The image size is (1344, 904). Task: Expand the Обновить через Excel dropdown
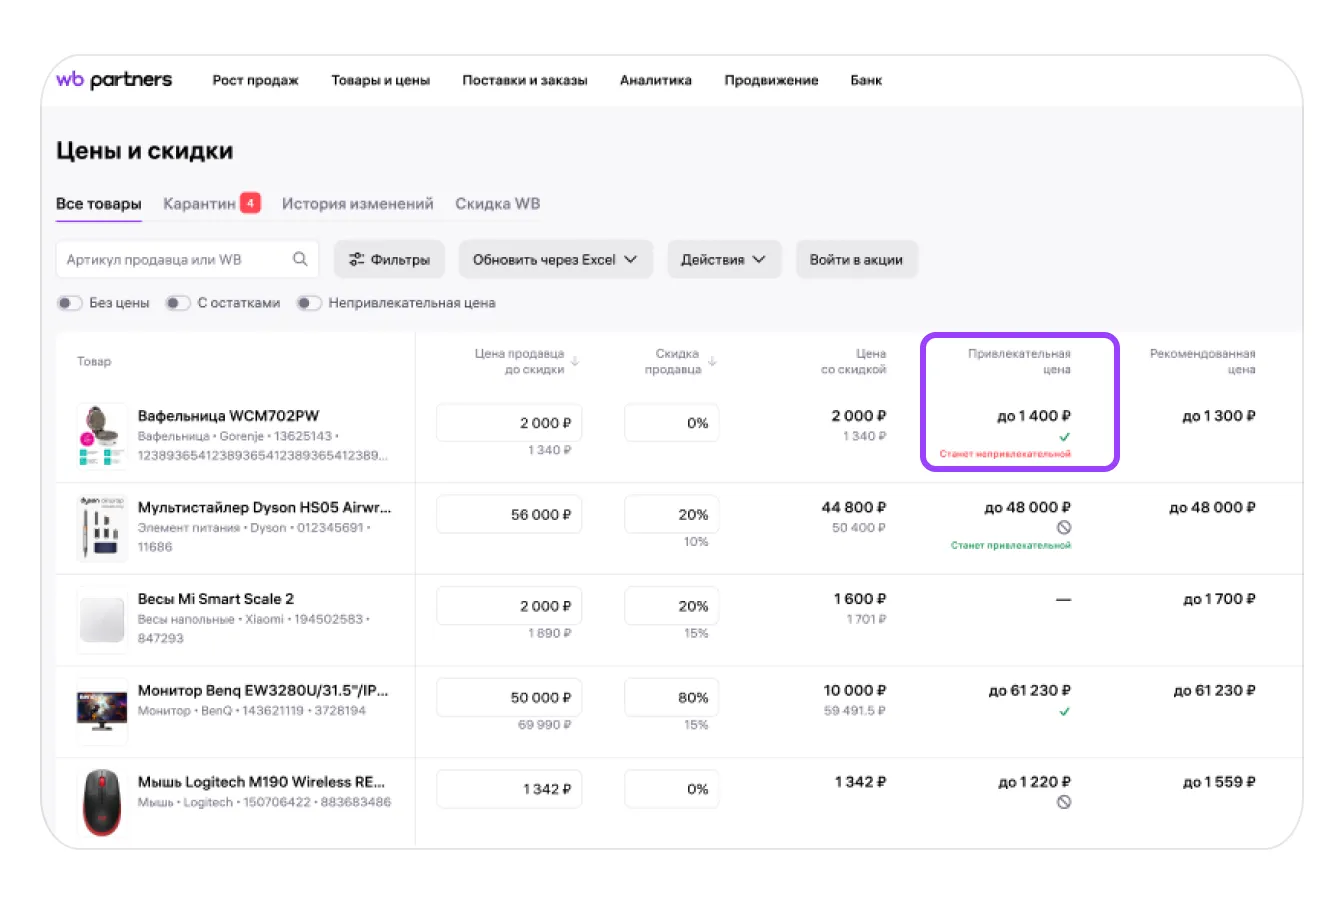point(556,259)
